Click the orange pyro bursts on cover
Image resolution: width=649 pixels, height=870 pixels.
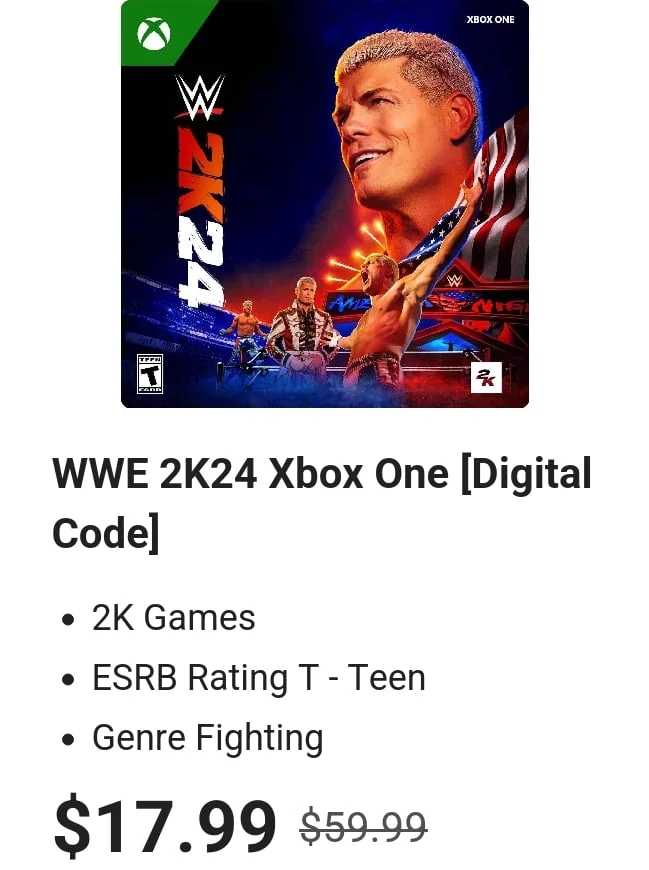point(354,252)
